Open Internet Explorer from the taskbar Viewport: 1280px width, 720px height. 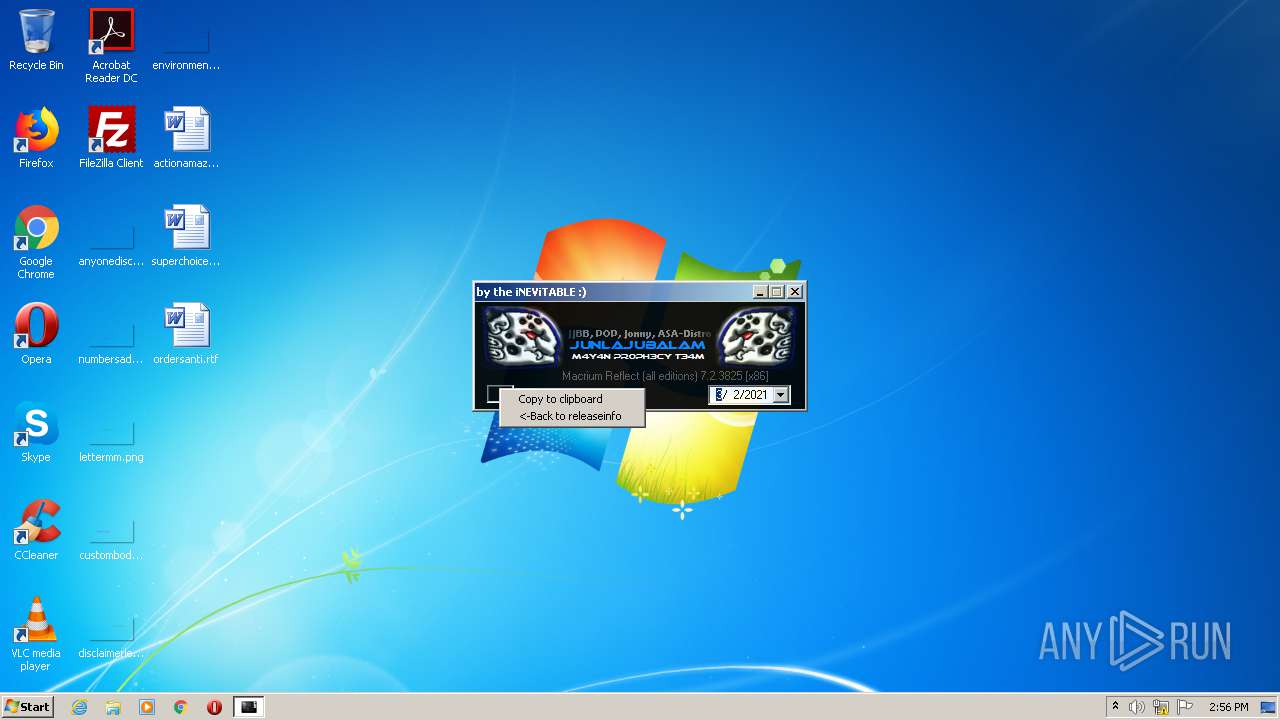[79, 707]
